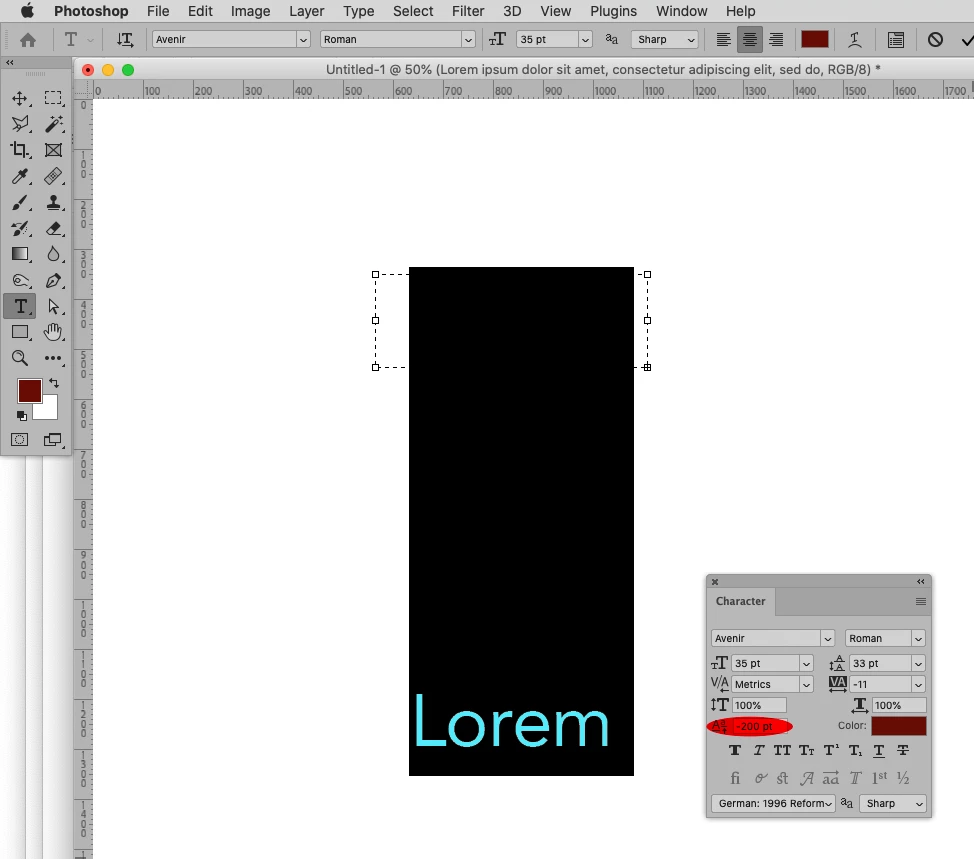Select the History Brush tool

click(x=20, y=229)
